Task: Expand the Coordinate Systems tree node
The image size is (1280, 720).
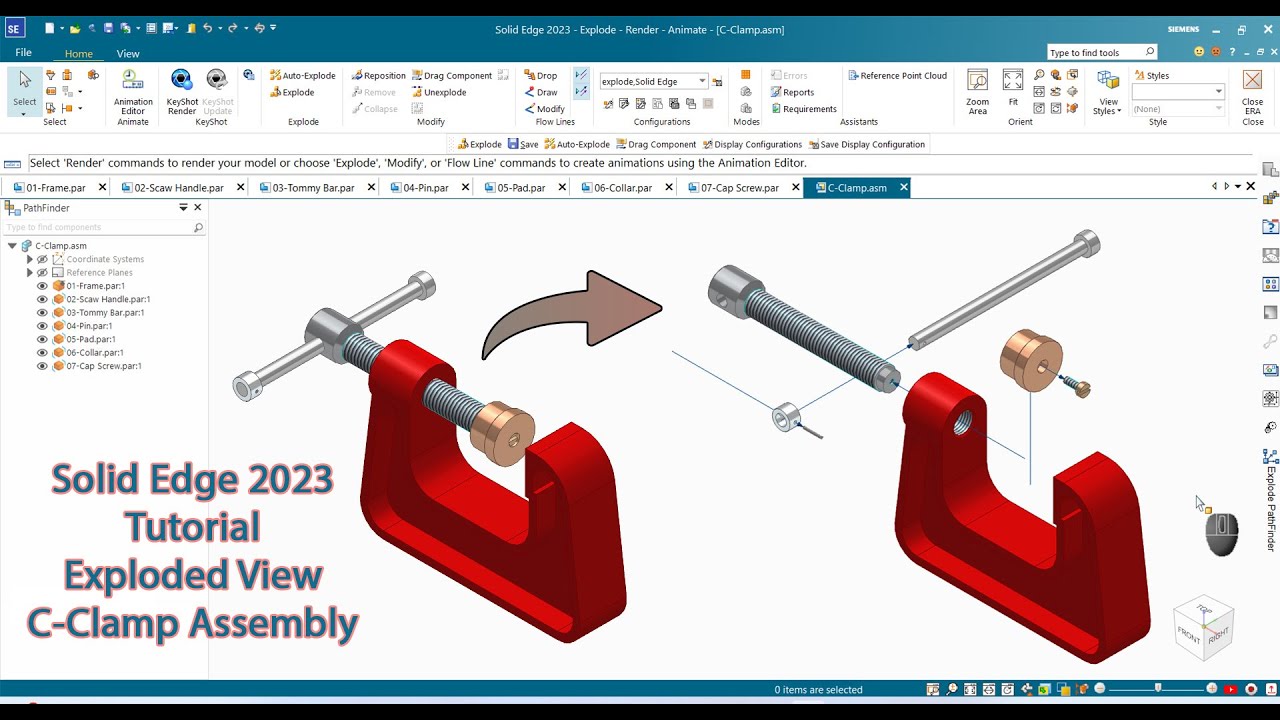Action: pos(30,259)
